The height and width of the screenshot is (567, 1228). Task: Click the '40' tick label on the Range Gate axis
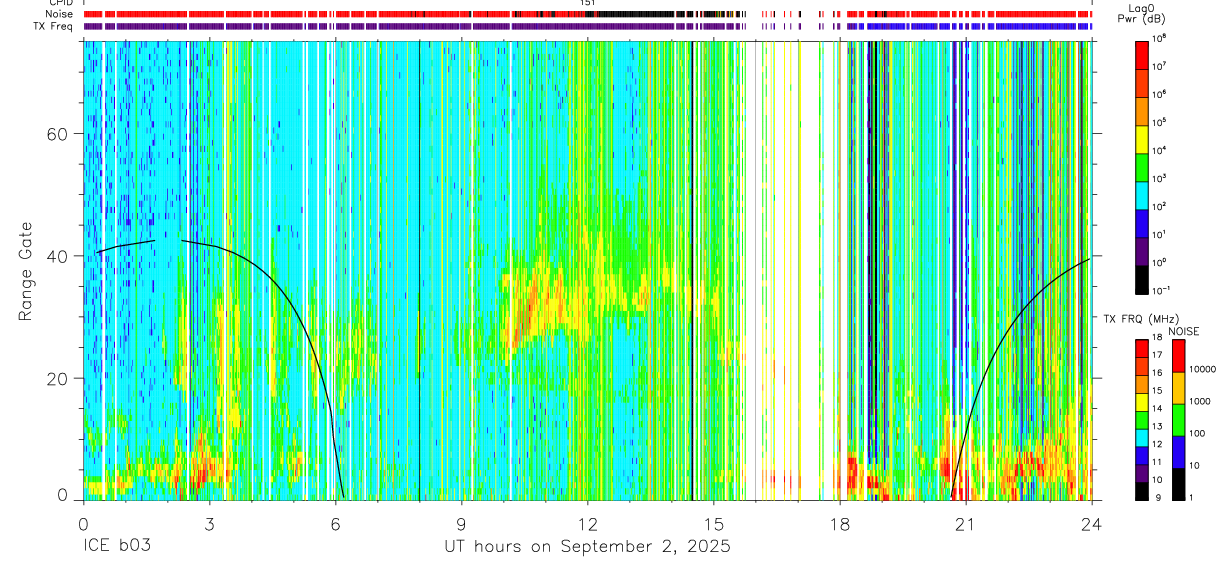pyautogui.click(x=59, y=256)
